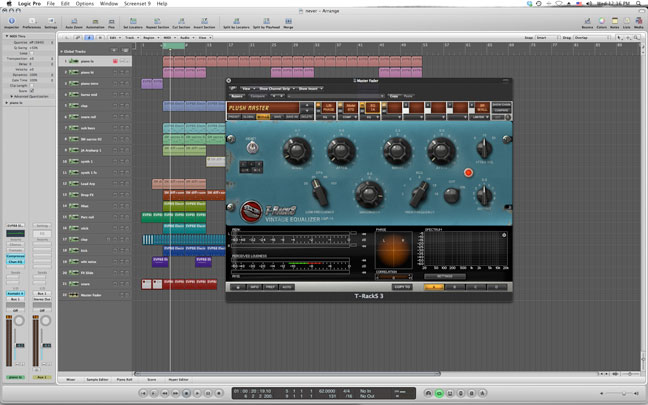Click the Cut Section toolbar icon
Screen dimensions: 648x405
[181, 21]
